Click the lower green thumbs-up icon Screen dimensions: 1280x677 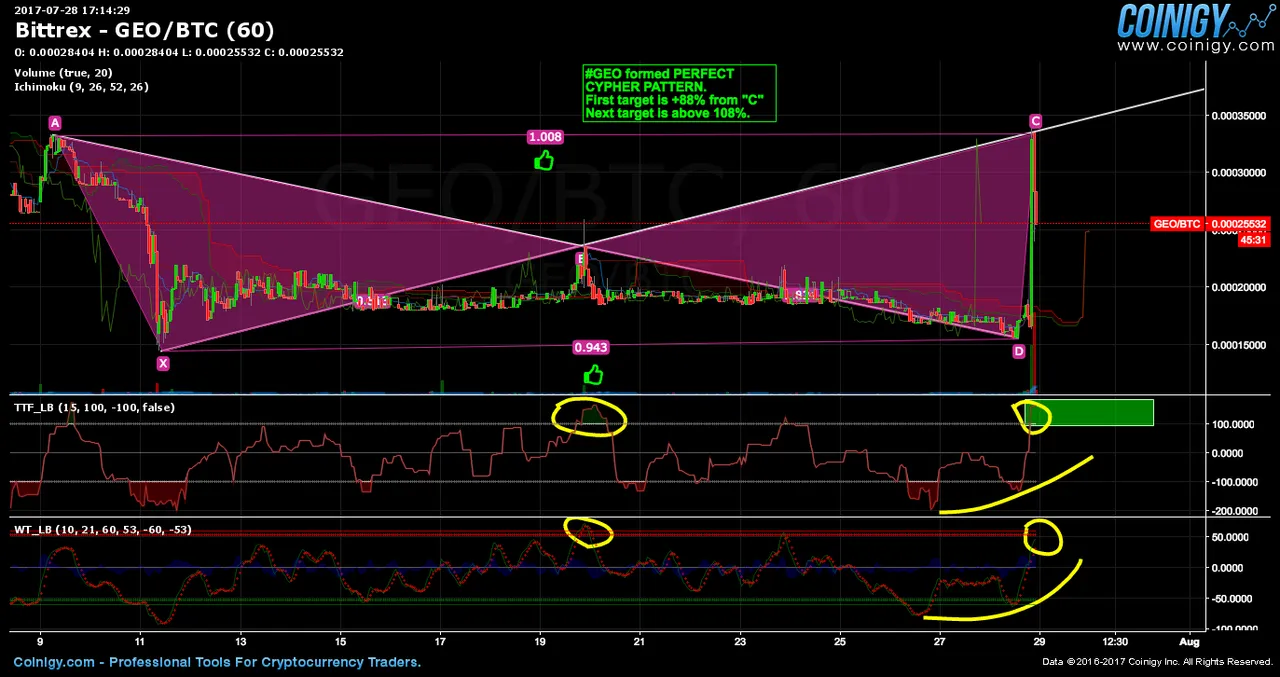[594, 375]
